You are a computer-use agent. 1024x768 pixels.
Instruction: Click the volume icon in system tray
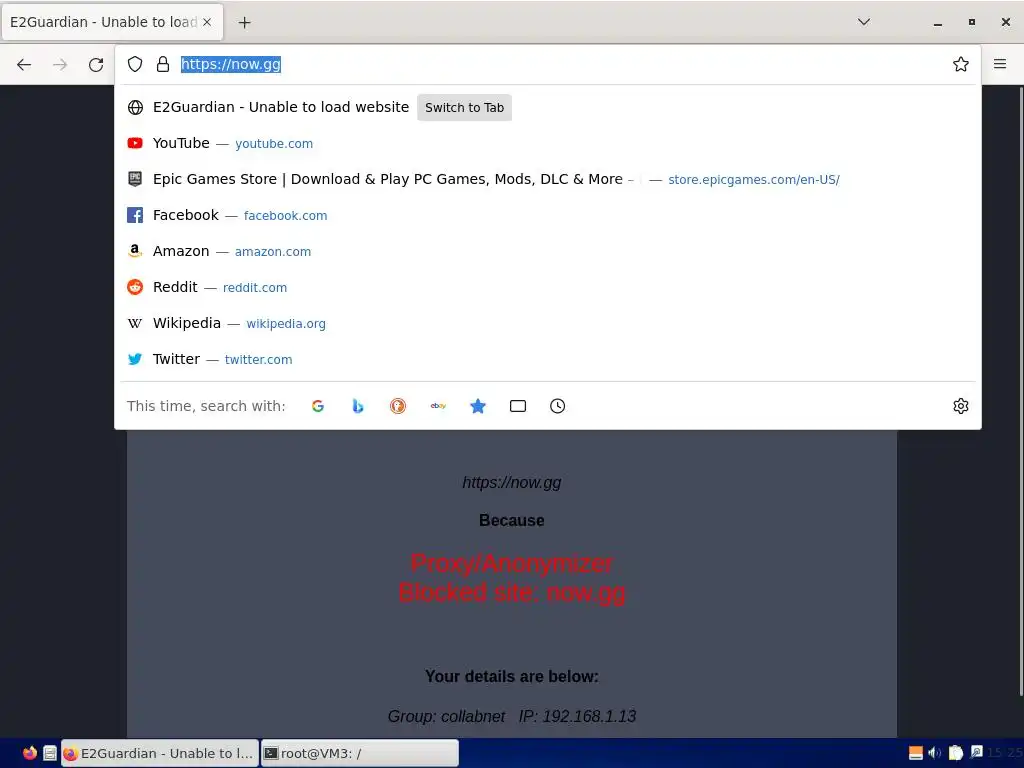935,753
